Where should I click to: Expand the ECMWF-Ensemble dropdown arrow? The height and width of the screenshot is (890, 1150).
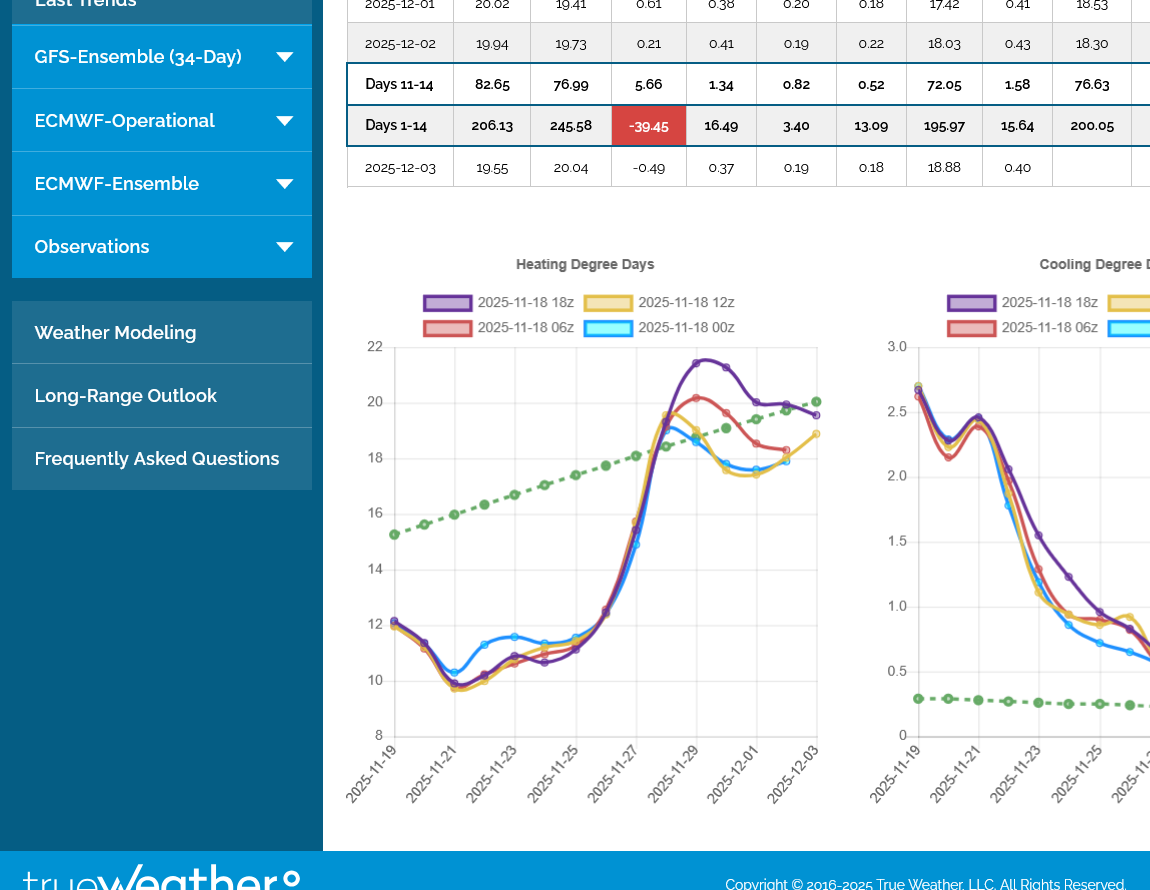click(x=284, y=184)
